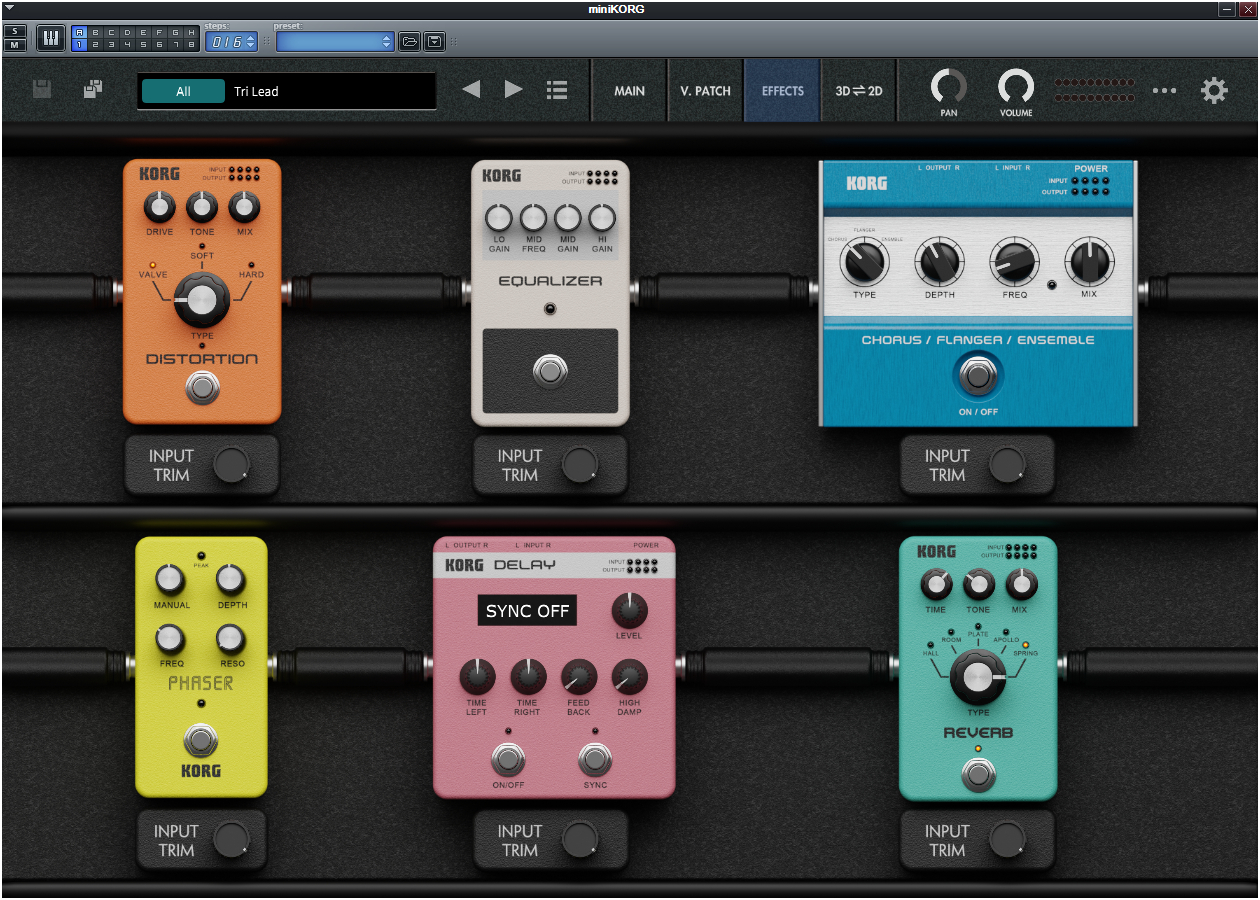
Task: Click the Reverb MIX knob
Action: point(1020,584)
